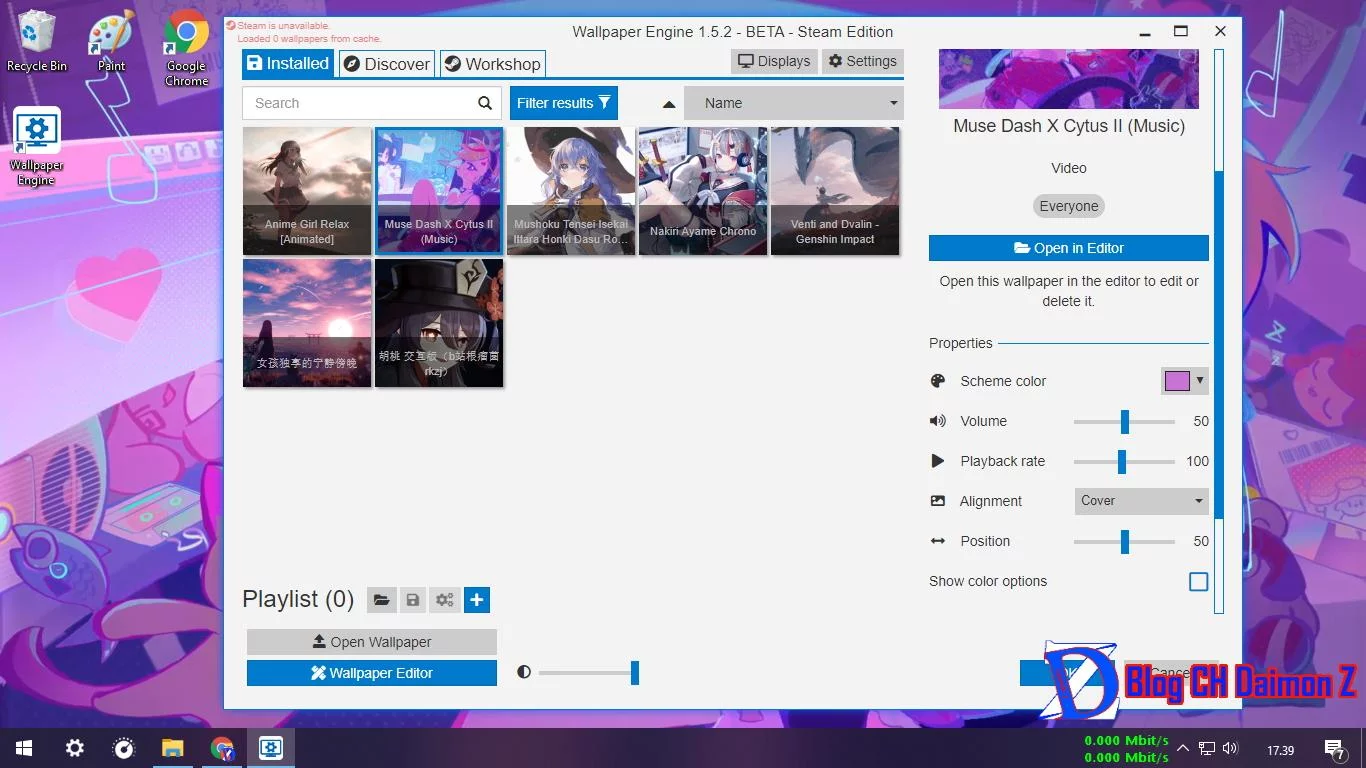
Task: Open the Recycle Bin desktop icon
Action: (37, 41)
